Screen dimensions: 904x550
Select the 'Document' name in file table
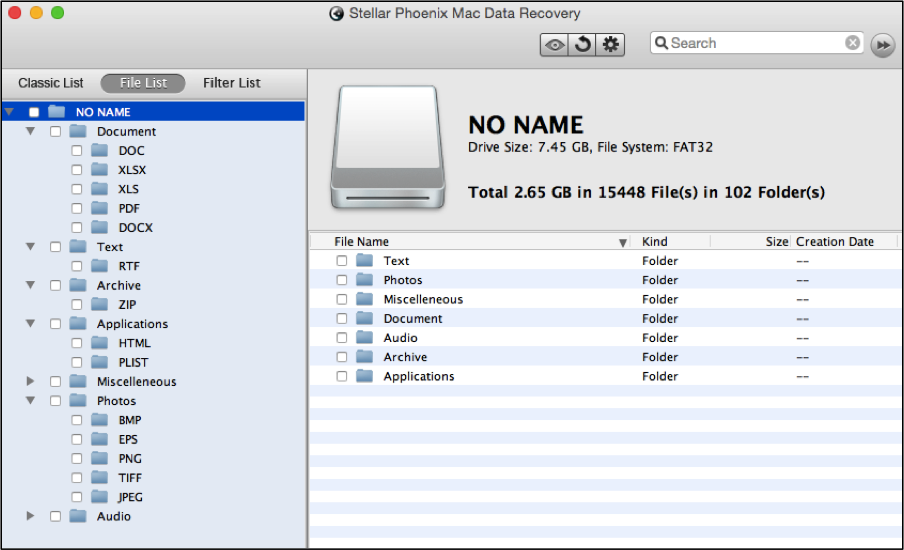(x=413, y=318)
